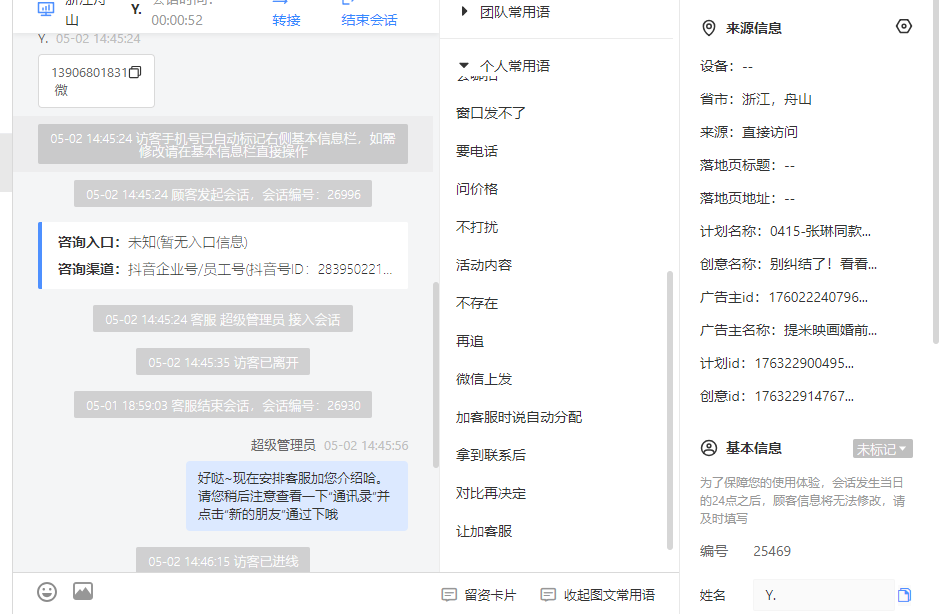Open source info settings hexagon icon
The image size is (939, 614).
click(904, 26)
